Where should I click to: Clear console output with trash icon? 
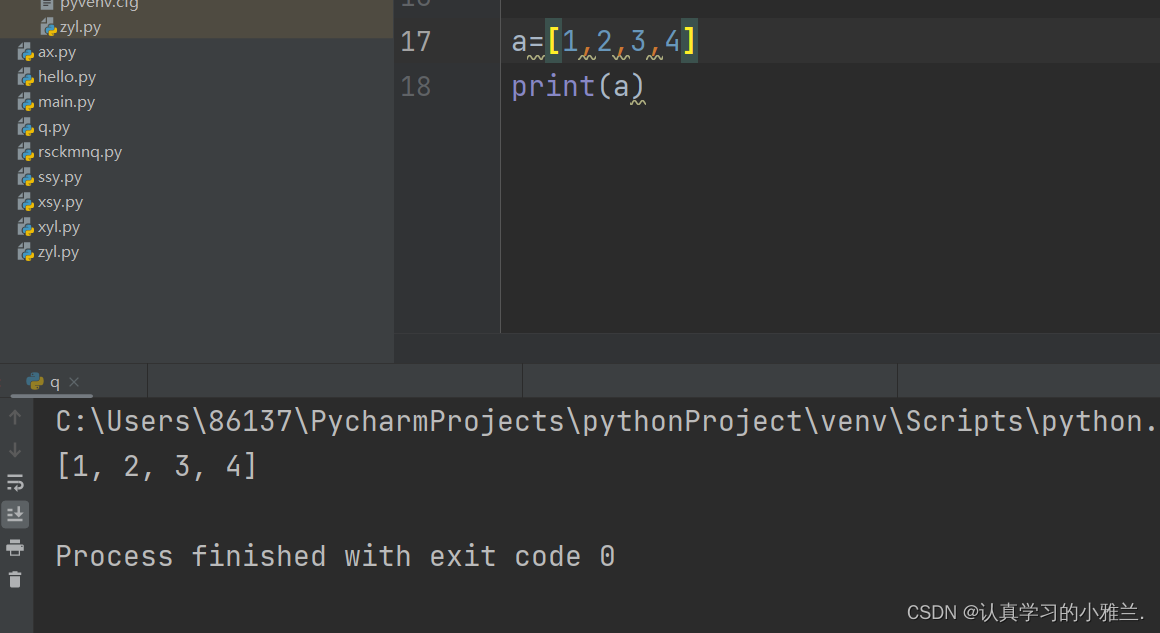[15, 579]
